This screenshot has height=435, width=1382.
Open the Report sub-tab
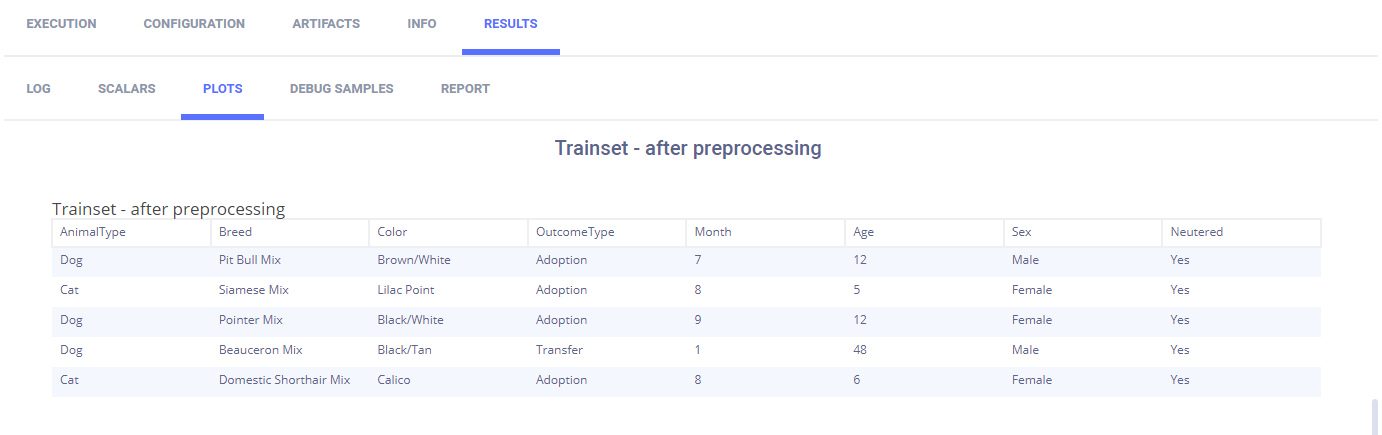tap(465, 89)
